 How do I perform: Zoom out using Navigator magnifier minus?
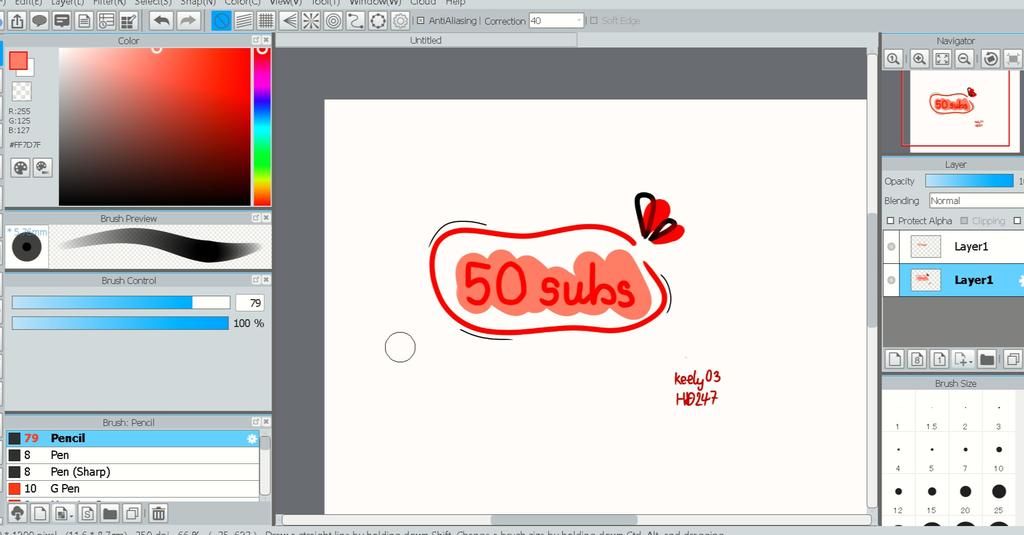964,59
